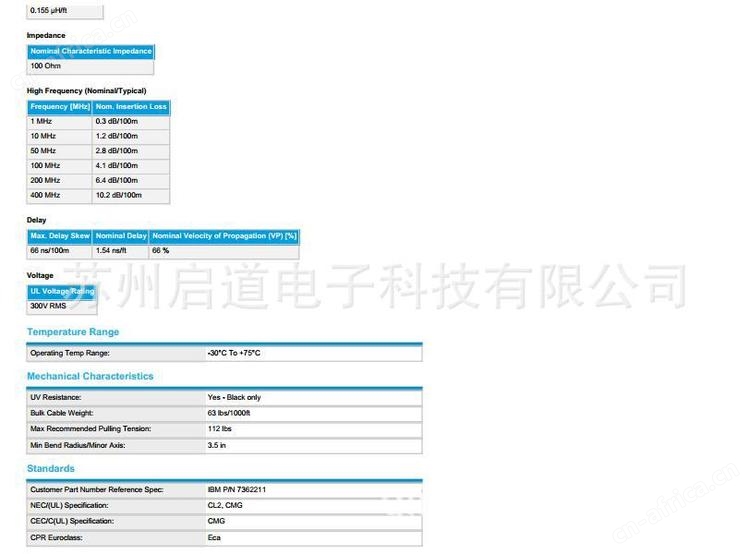Click the 'Standards' section heading
750x554 pixels.
[51, 469]
